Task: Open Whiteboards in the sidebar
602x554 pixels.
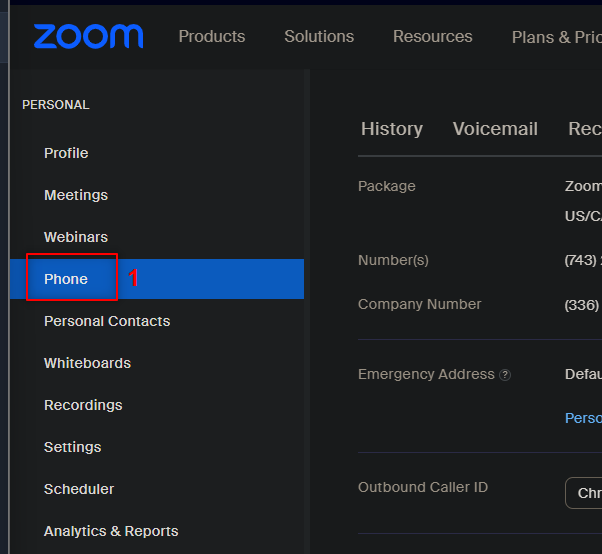Action: (88, 363)
